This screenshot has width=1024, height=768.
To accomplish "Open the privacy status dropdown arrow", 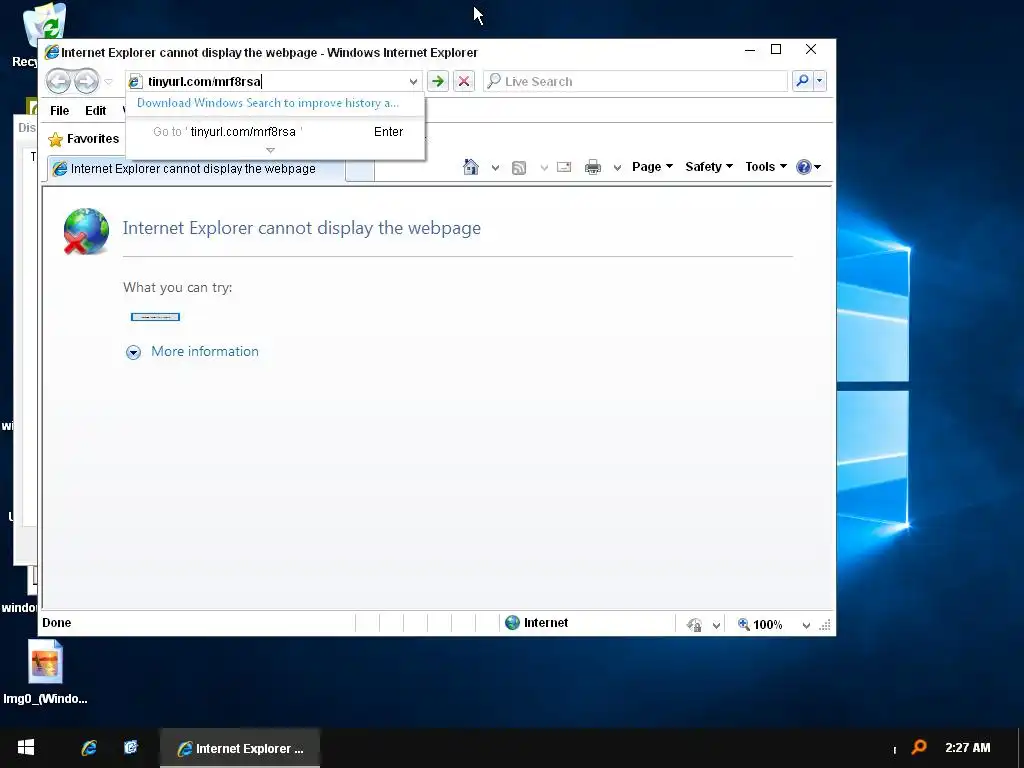I will 716,626.
